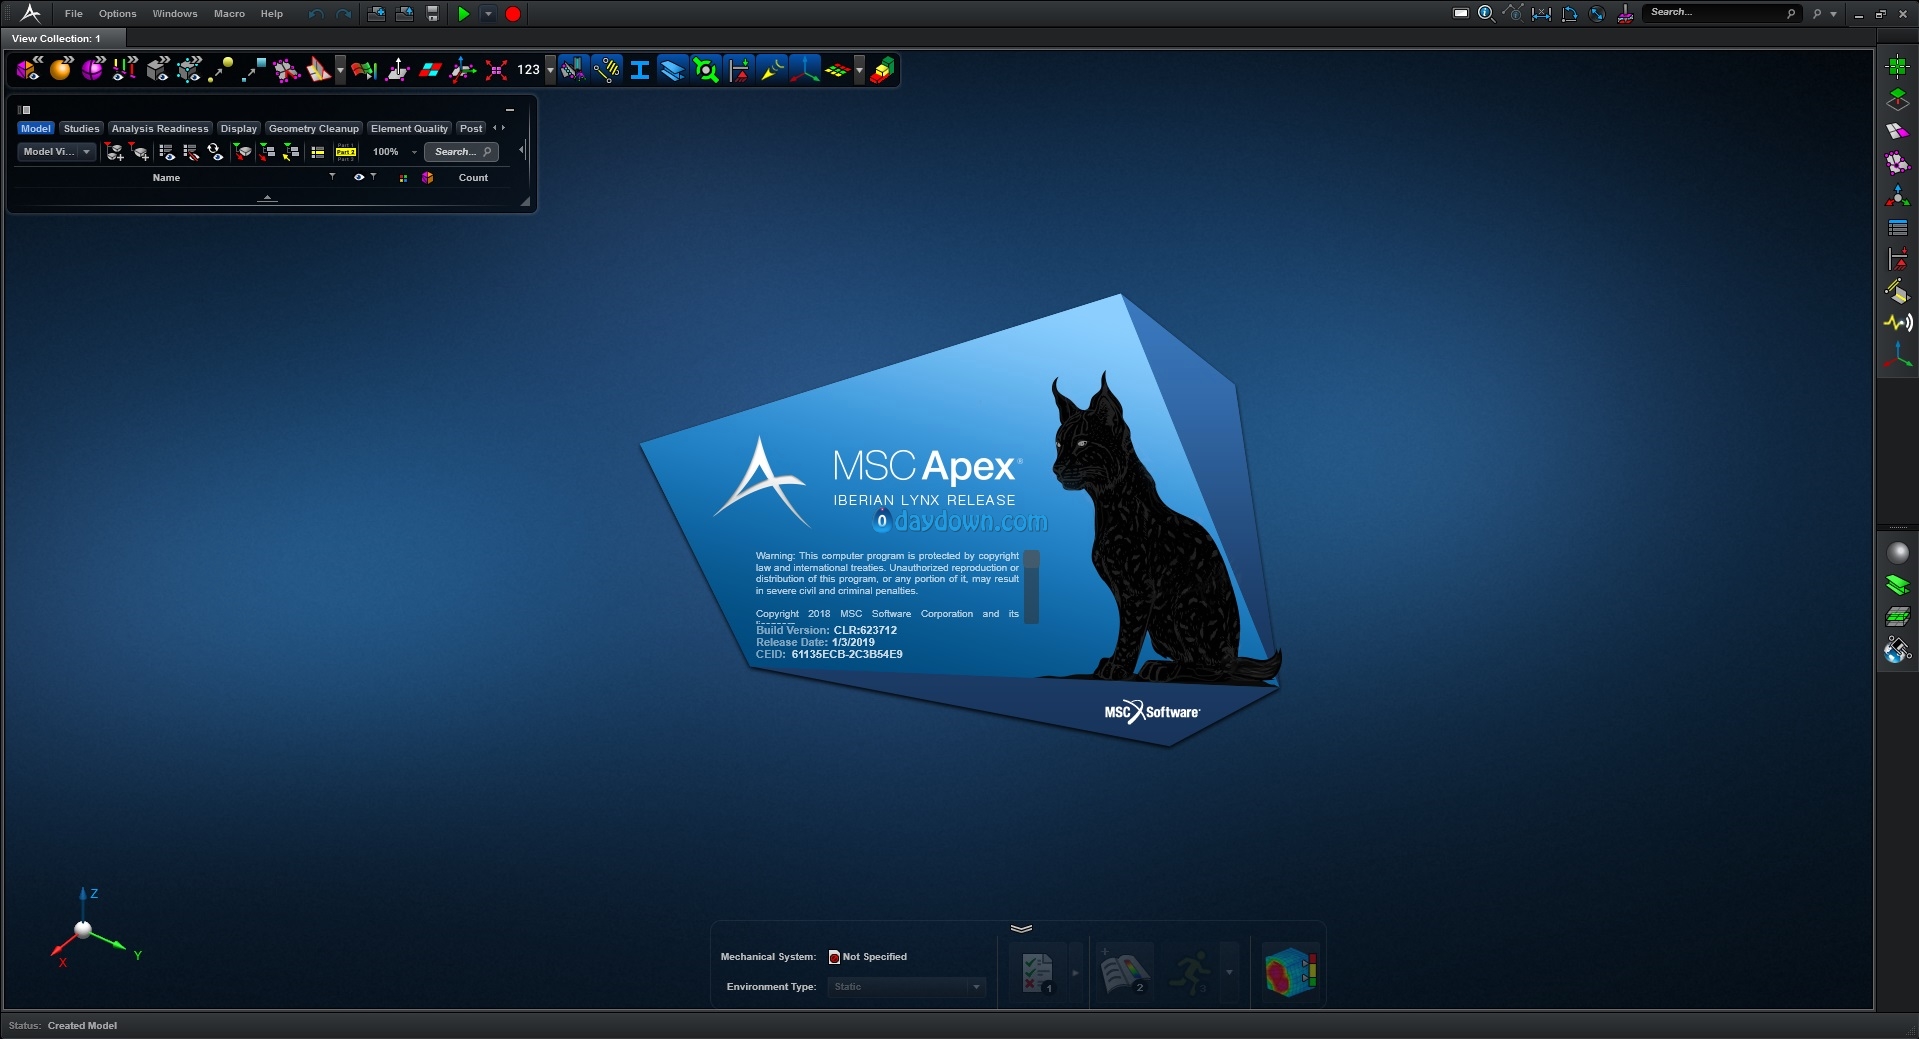The width and height of the screenshot is (1919, 1039).
Task: Open the blue layered plates tool
Action: coord(673,69)
